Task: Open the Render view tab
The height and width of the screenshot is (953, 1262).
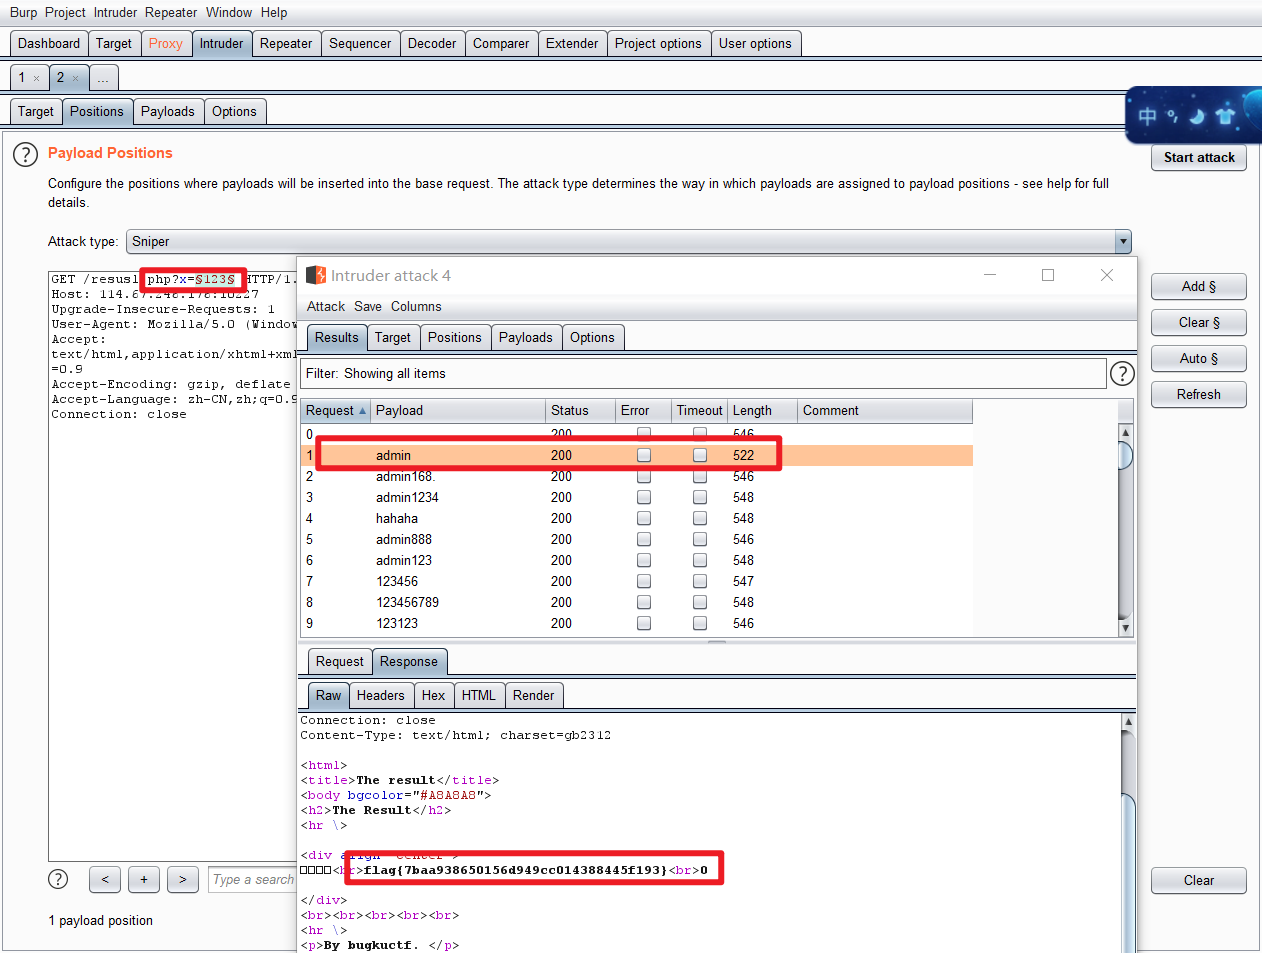Action: click(534, 696)
